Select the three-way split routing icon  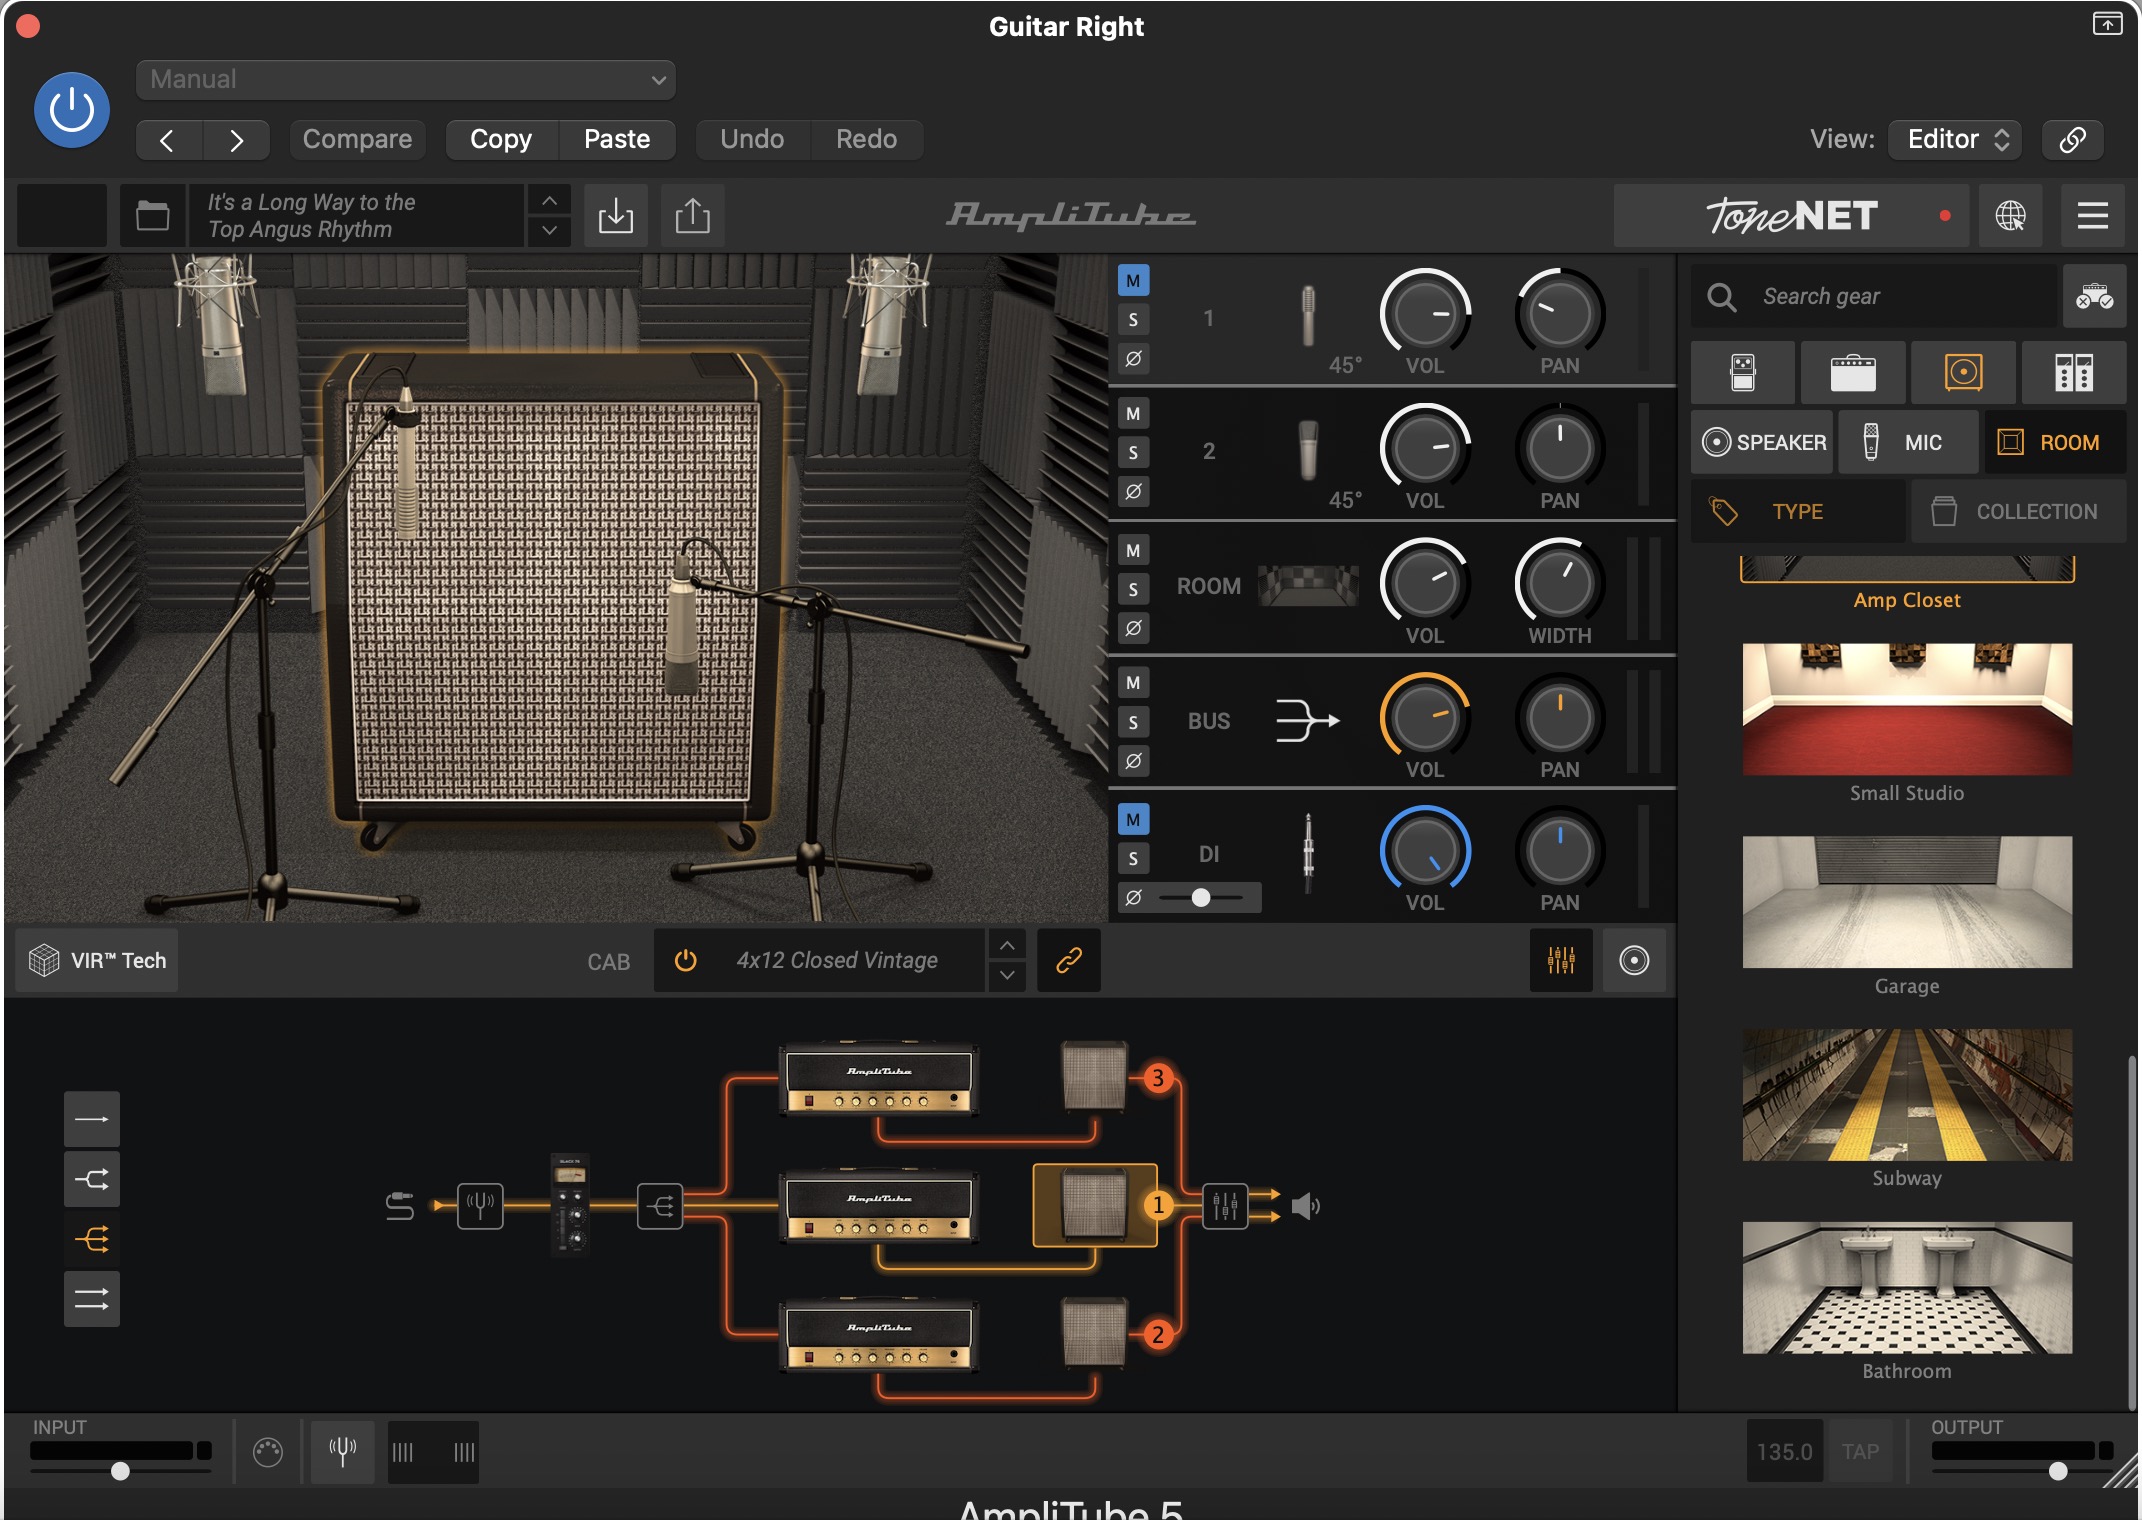pos(92,1239)
